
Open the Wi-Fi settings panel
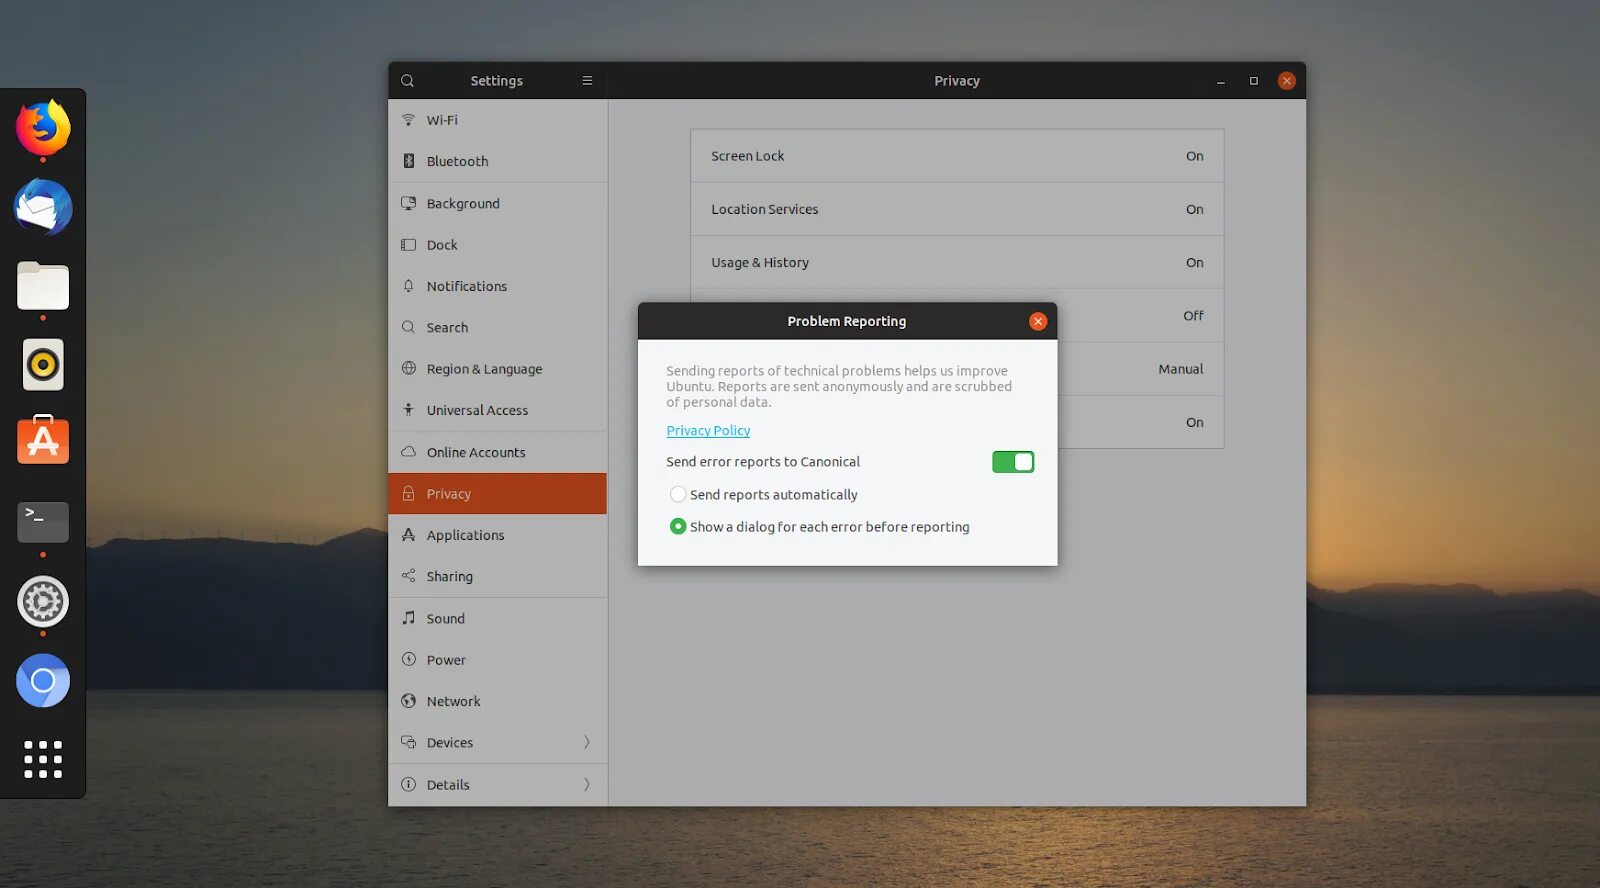pyautogui.click(x=498, y=120)
